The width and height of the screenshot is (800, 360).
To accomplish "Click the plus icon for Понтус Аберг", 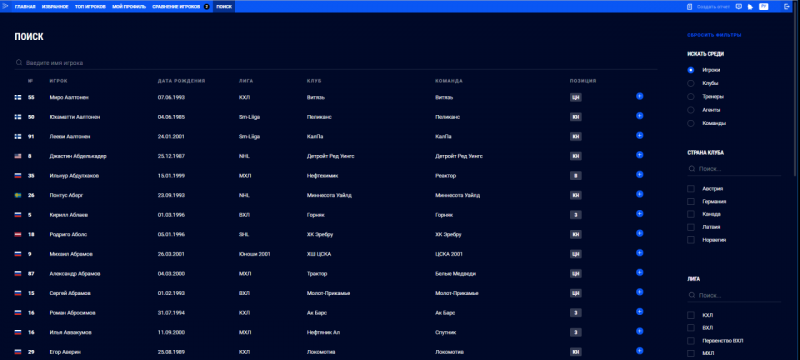I will 639,194.
